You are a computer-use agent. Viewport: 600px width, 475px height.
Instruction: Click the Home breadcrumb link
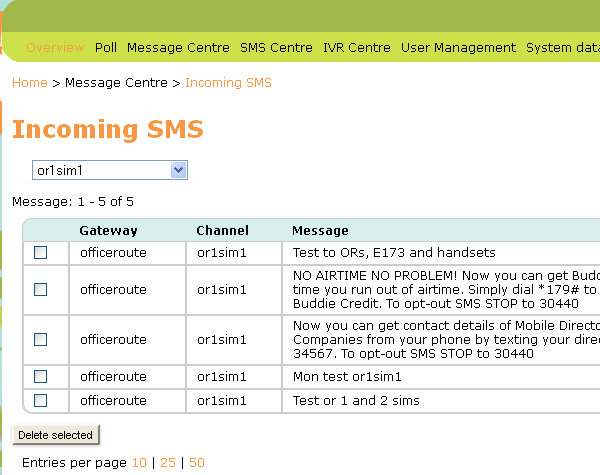29,83
